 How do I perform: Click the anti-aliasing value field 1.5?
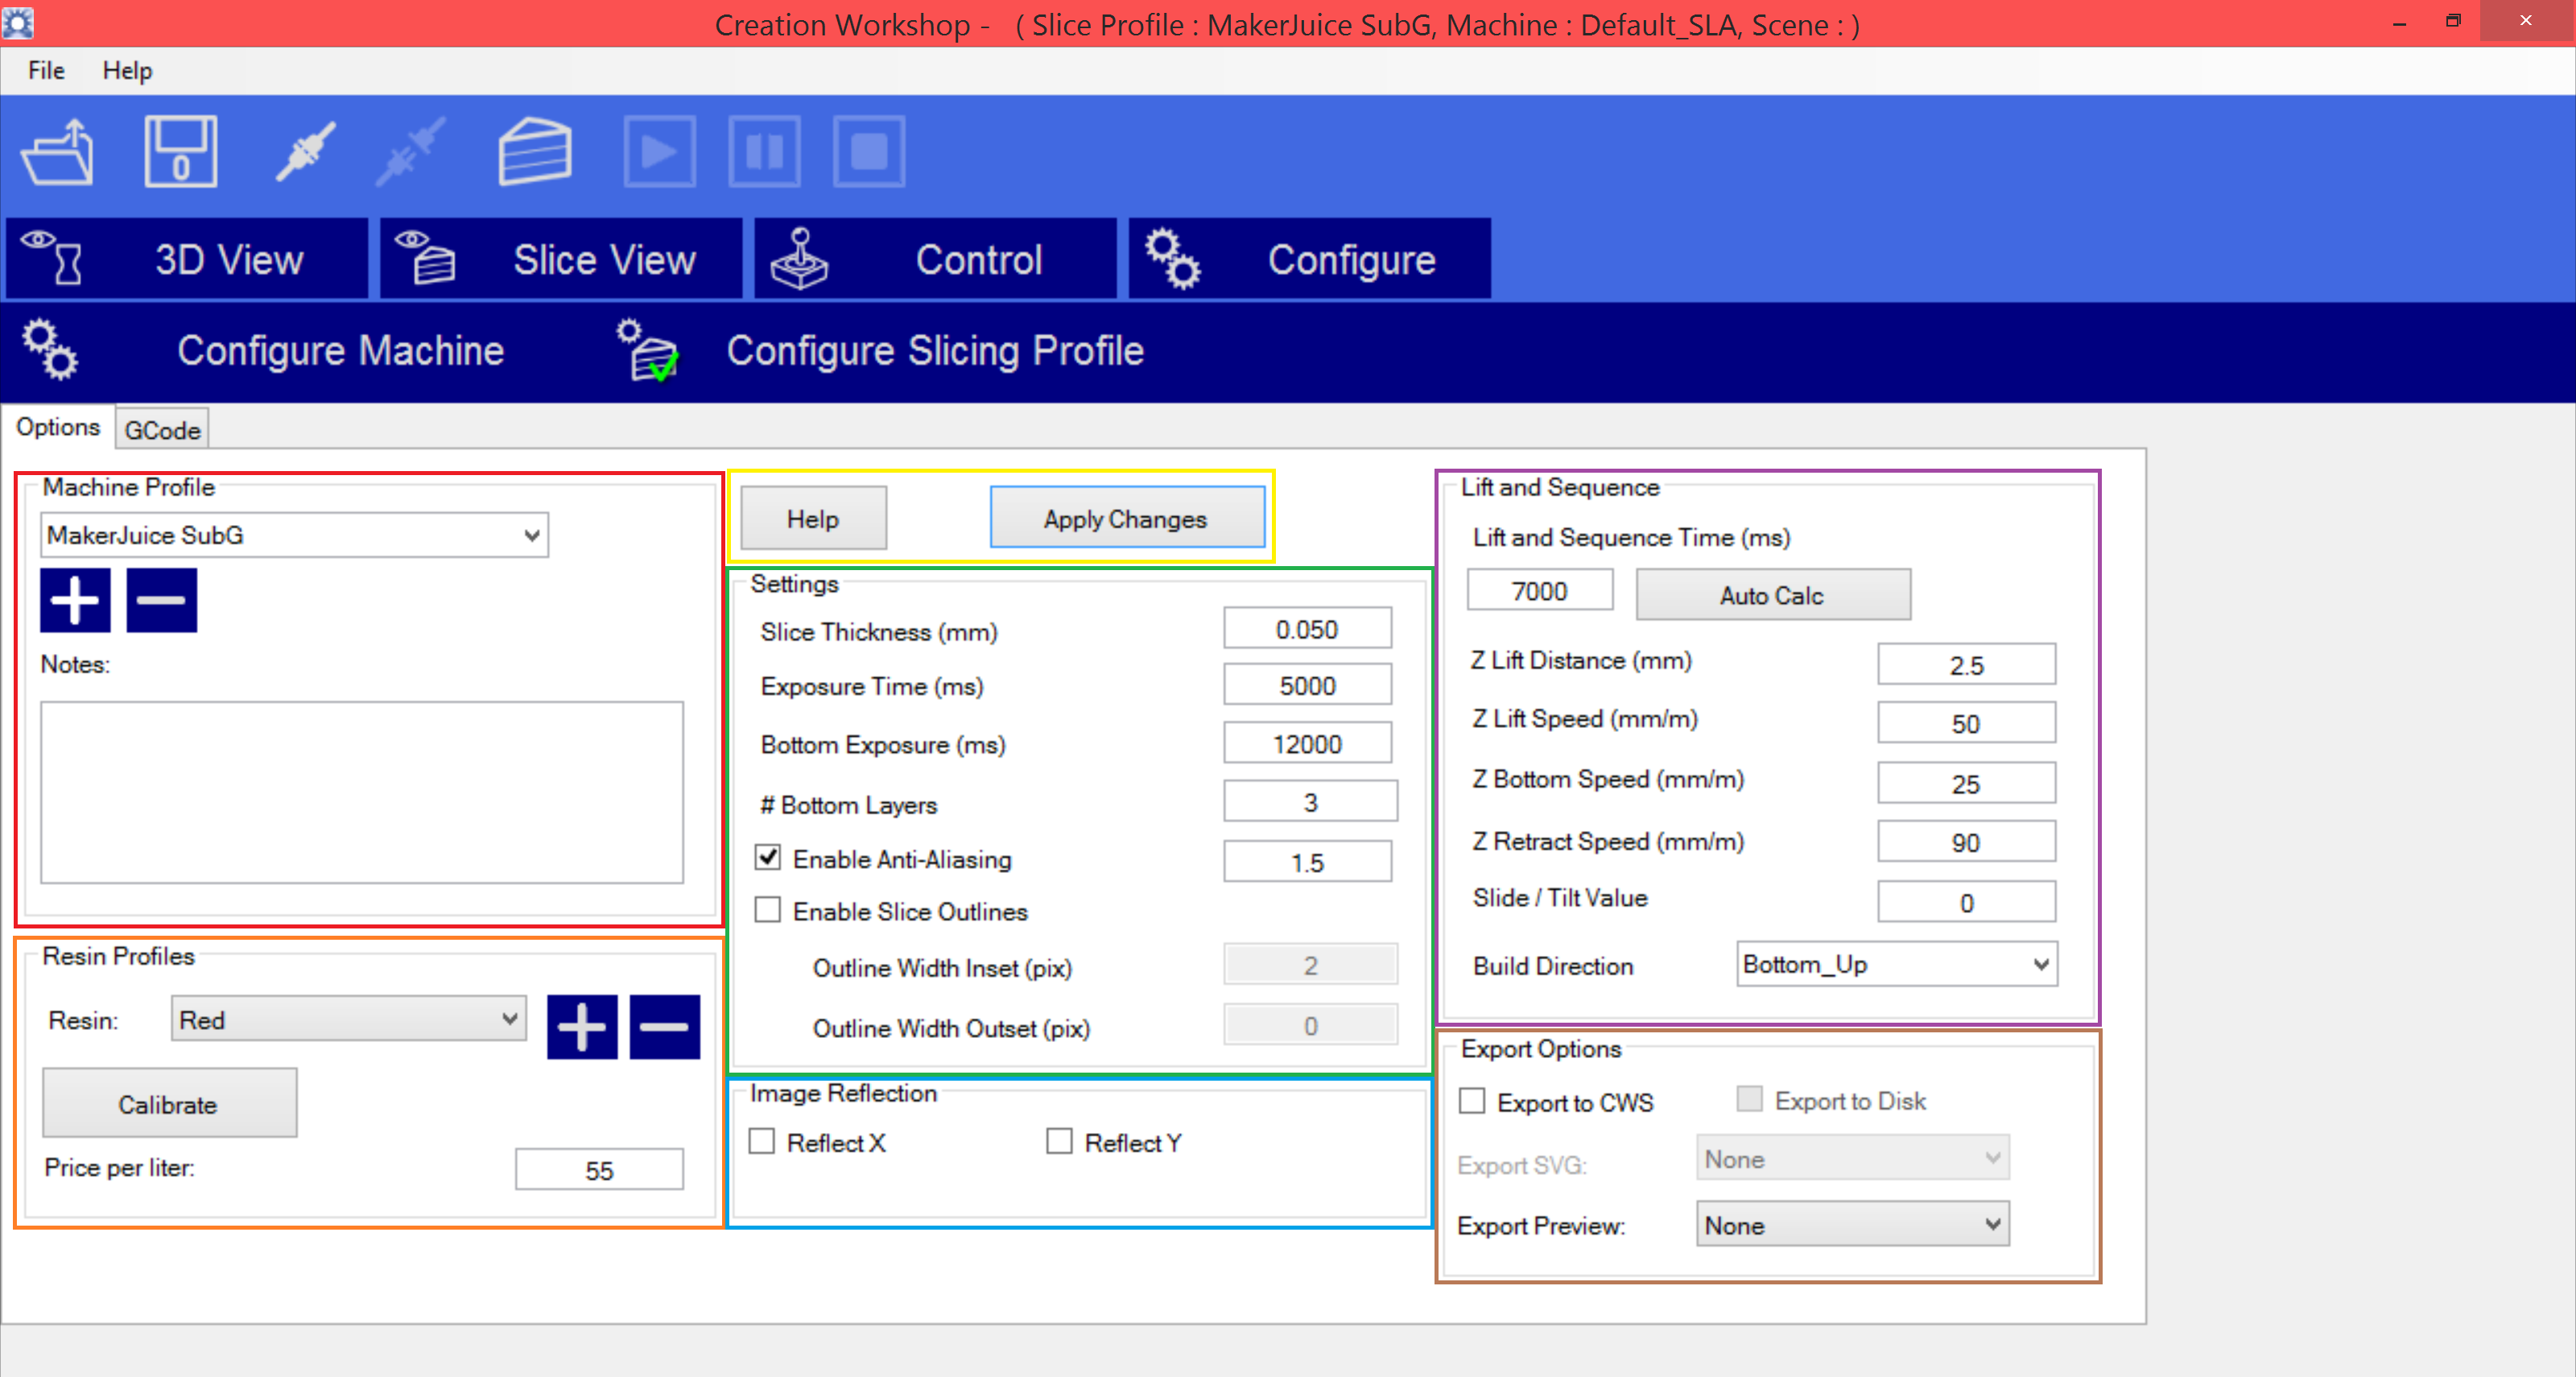pyautogui.click(x=1307, y=861)
